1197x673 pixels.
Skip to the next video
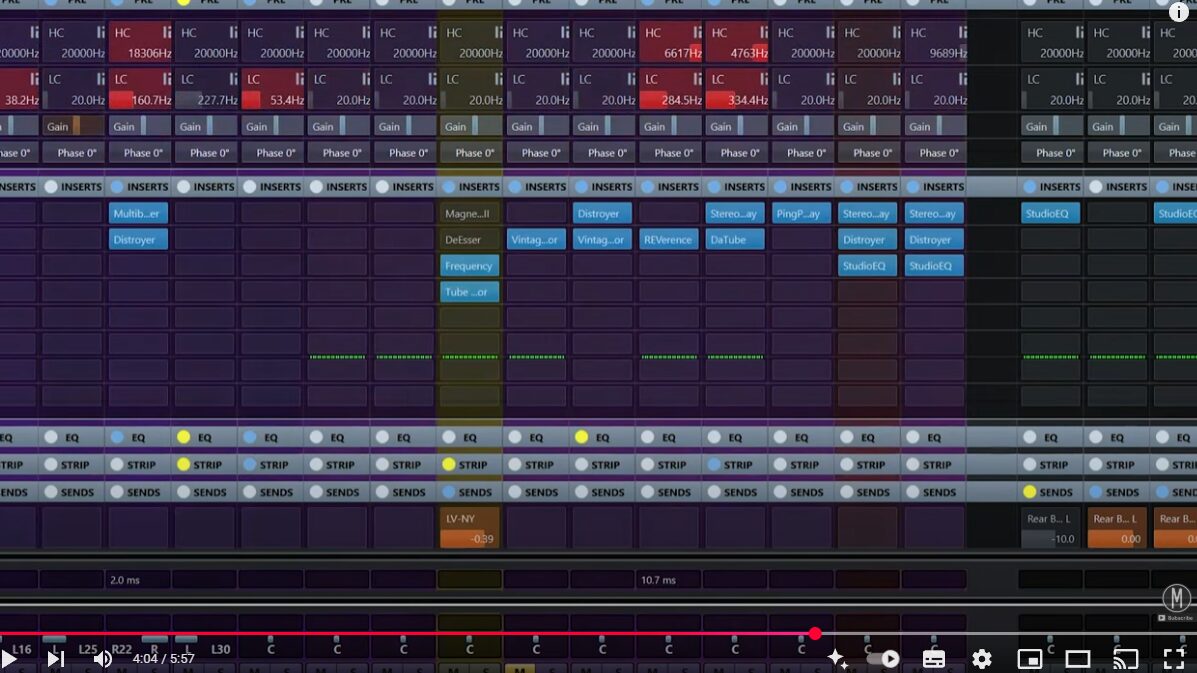click(55, 658)
